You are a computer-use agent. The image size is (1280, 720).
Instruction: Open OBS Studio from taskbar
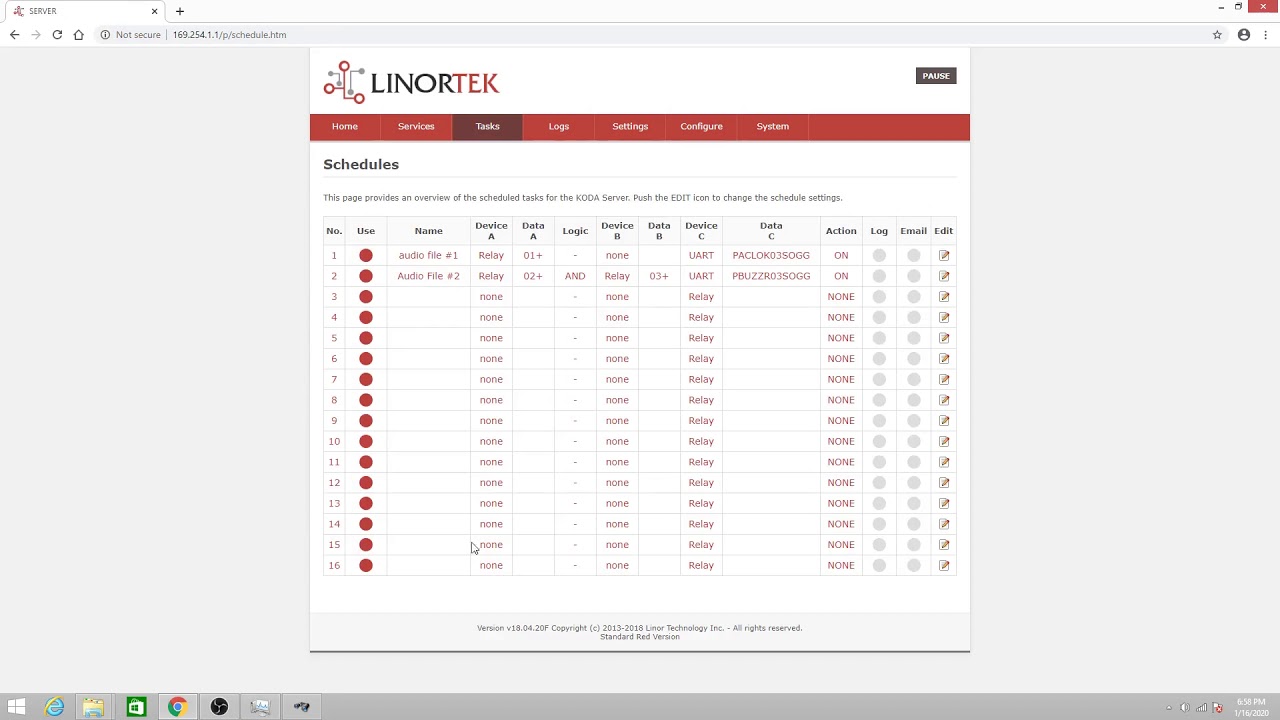pos(219,707)
